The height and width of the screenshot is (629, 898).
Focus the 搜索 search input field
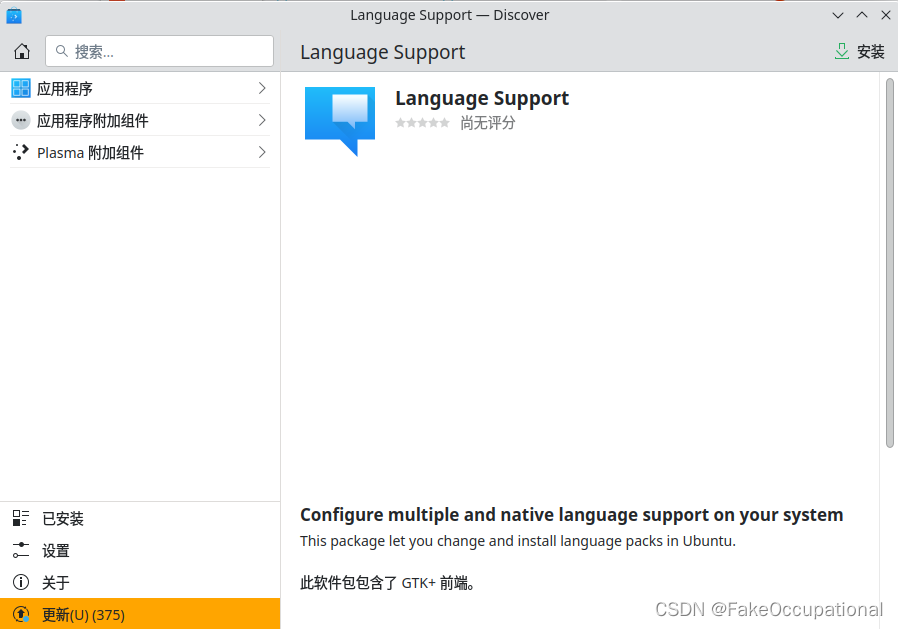[159, 51]
